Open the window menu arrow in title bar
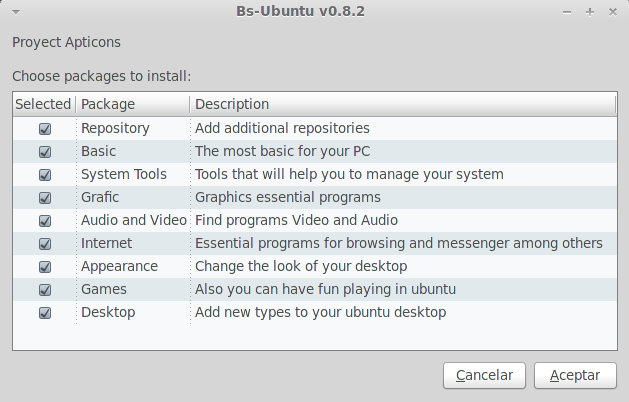629x402 pixels. [16, 12]
